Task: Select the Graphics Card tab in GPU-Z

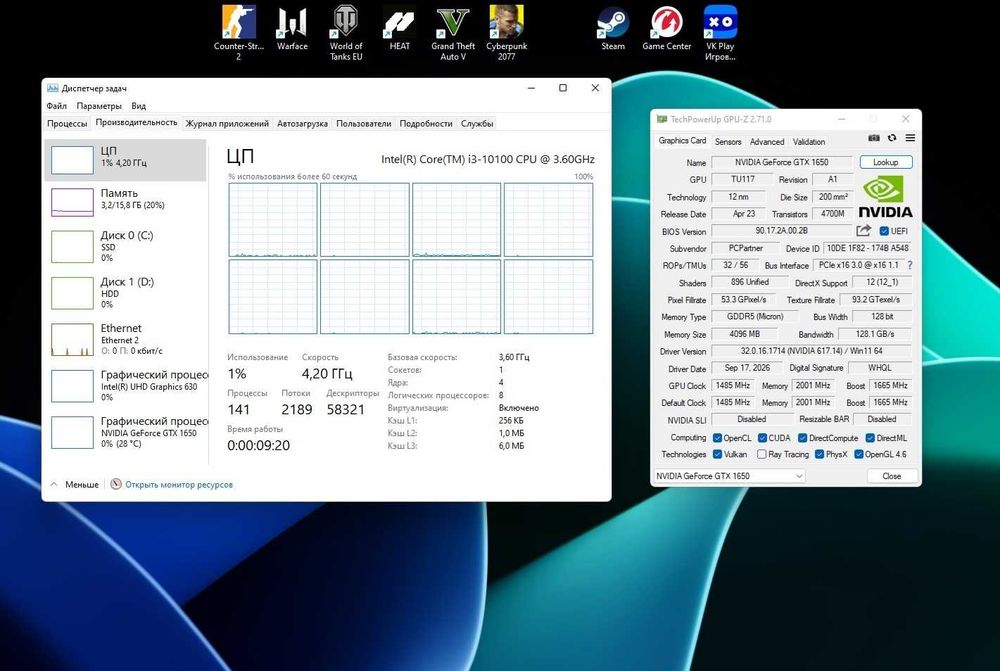Action: [682, 140]
